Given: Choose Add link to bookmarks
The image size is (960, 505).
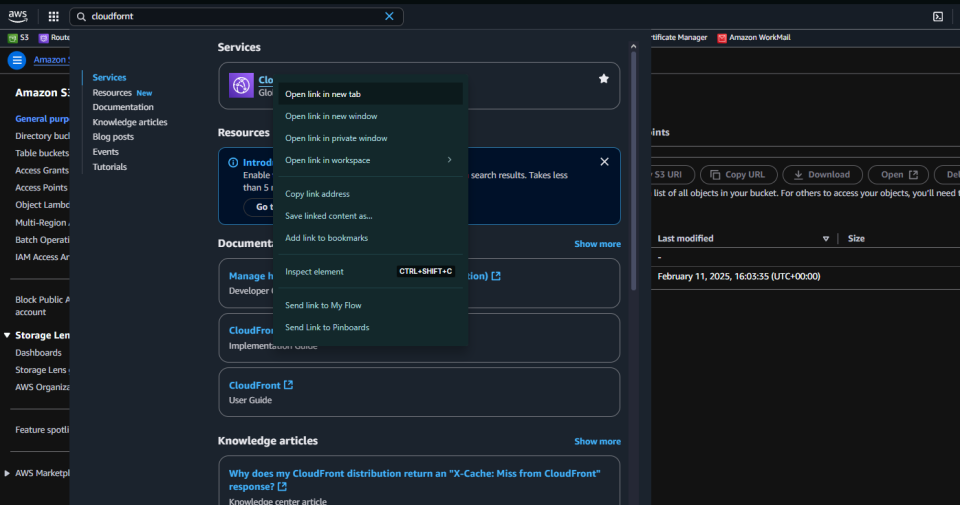Looking at the screenshot, I should coord(370,238).
